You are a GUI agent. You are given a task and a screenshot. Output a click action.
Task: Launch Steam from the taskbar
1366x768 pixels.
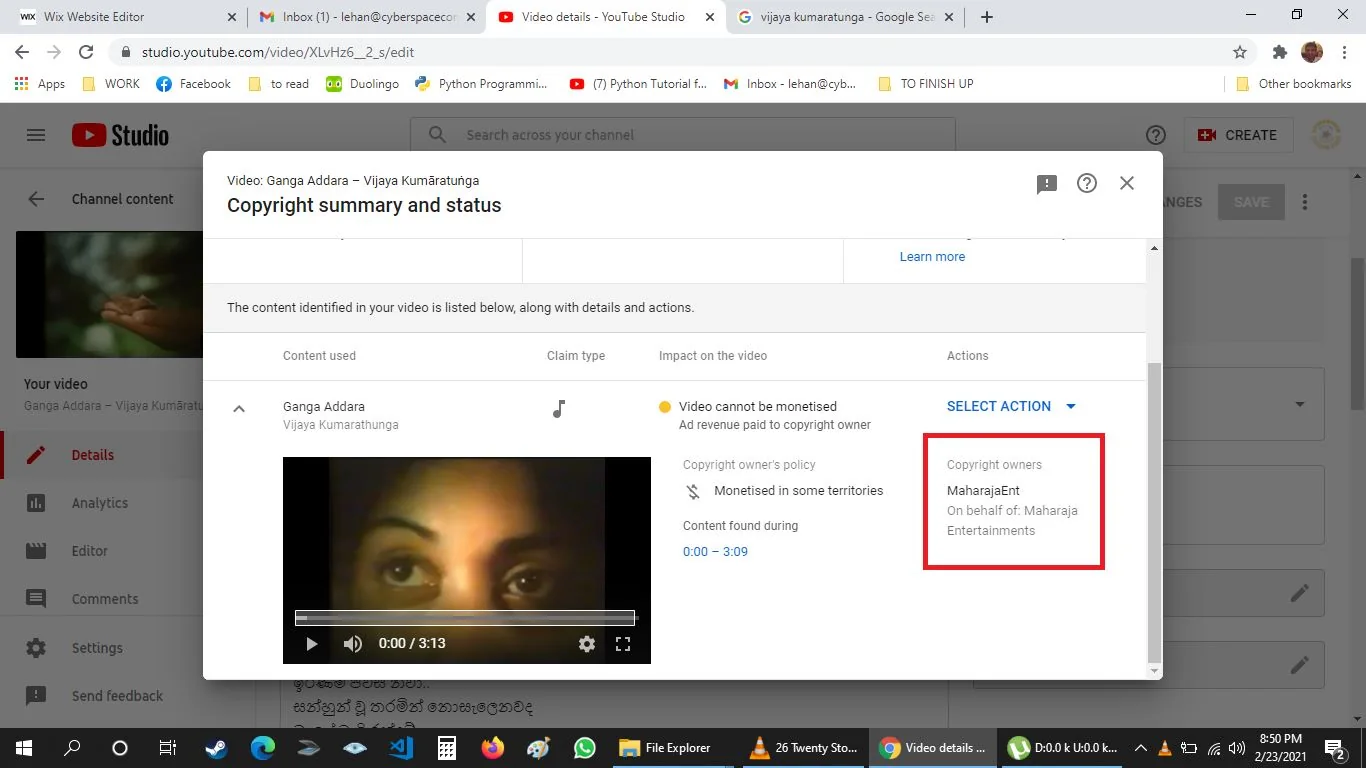pyautogui.click(x=216, y=747)
